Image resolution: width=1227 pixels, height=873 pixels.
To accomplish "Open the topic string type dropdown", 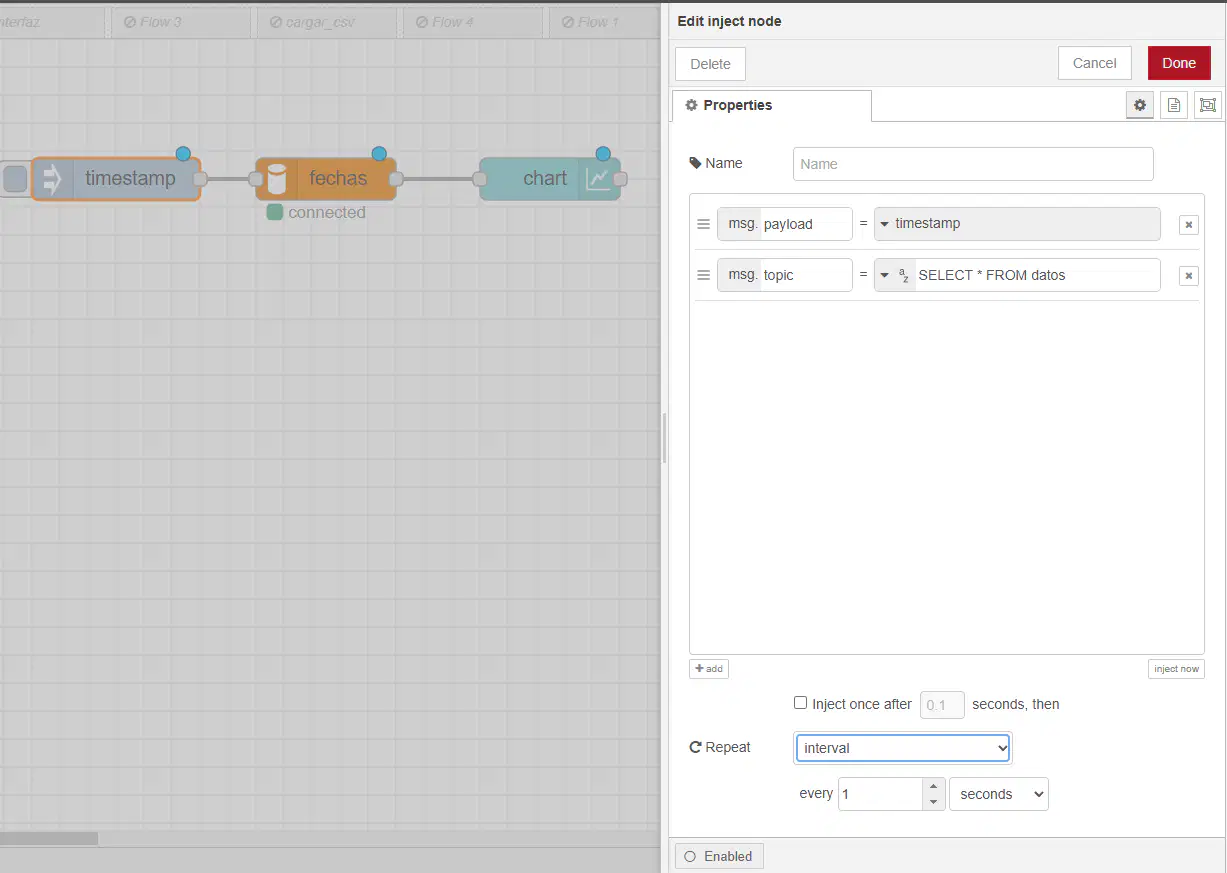I will 895,275.
